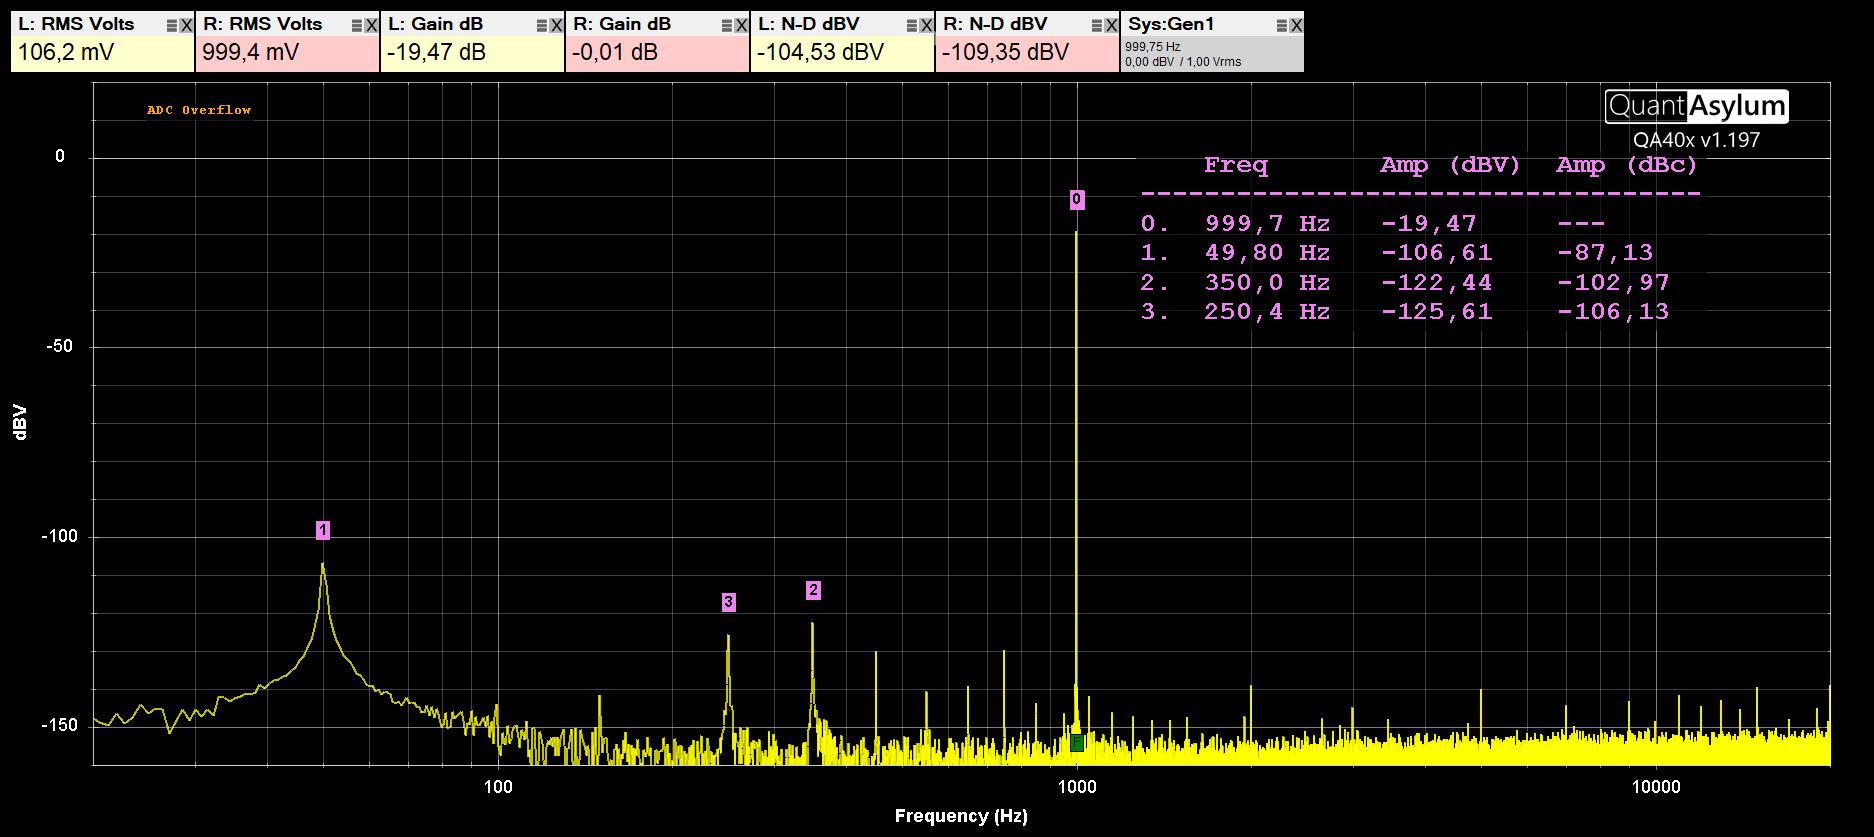Click the Frequency (Hz) axis label
1874x837 pixels.
961,816
